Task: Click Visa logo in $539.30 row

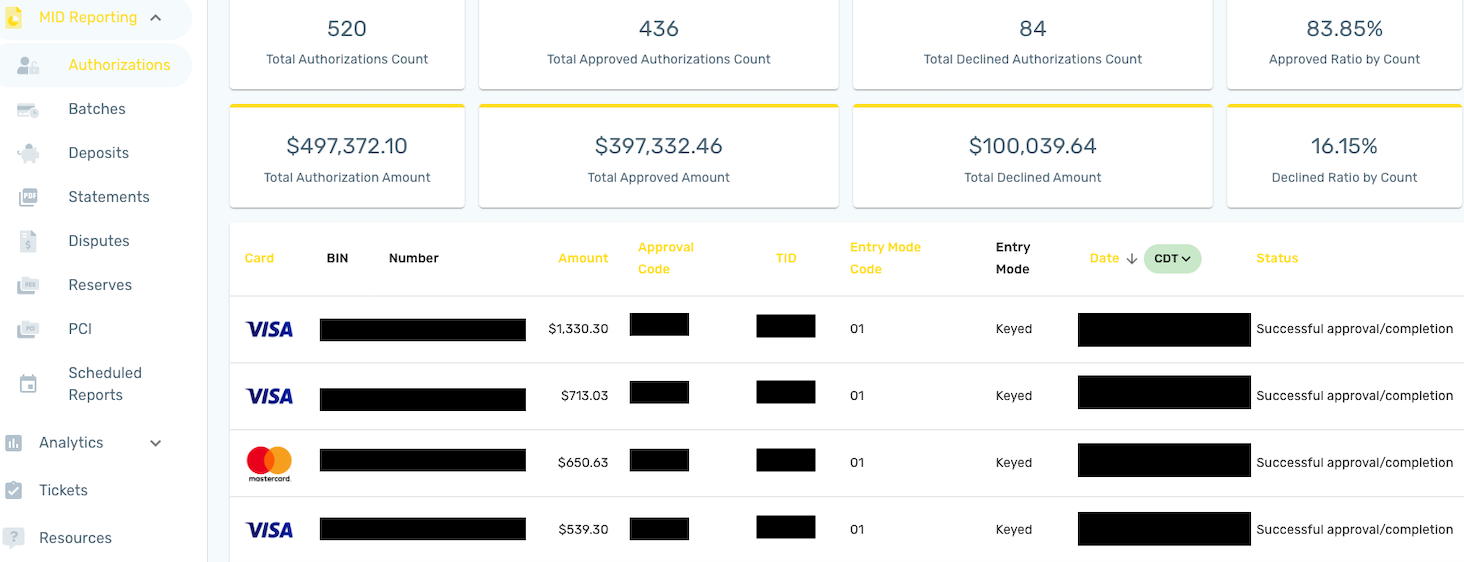Action: pyautogui.click(x=269, y=530)
